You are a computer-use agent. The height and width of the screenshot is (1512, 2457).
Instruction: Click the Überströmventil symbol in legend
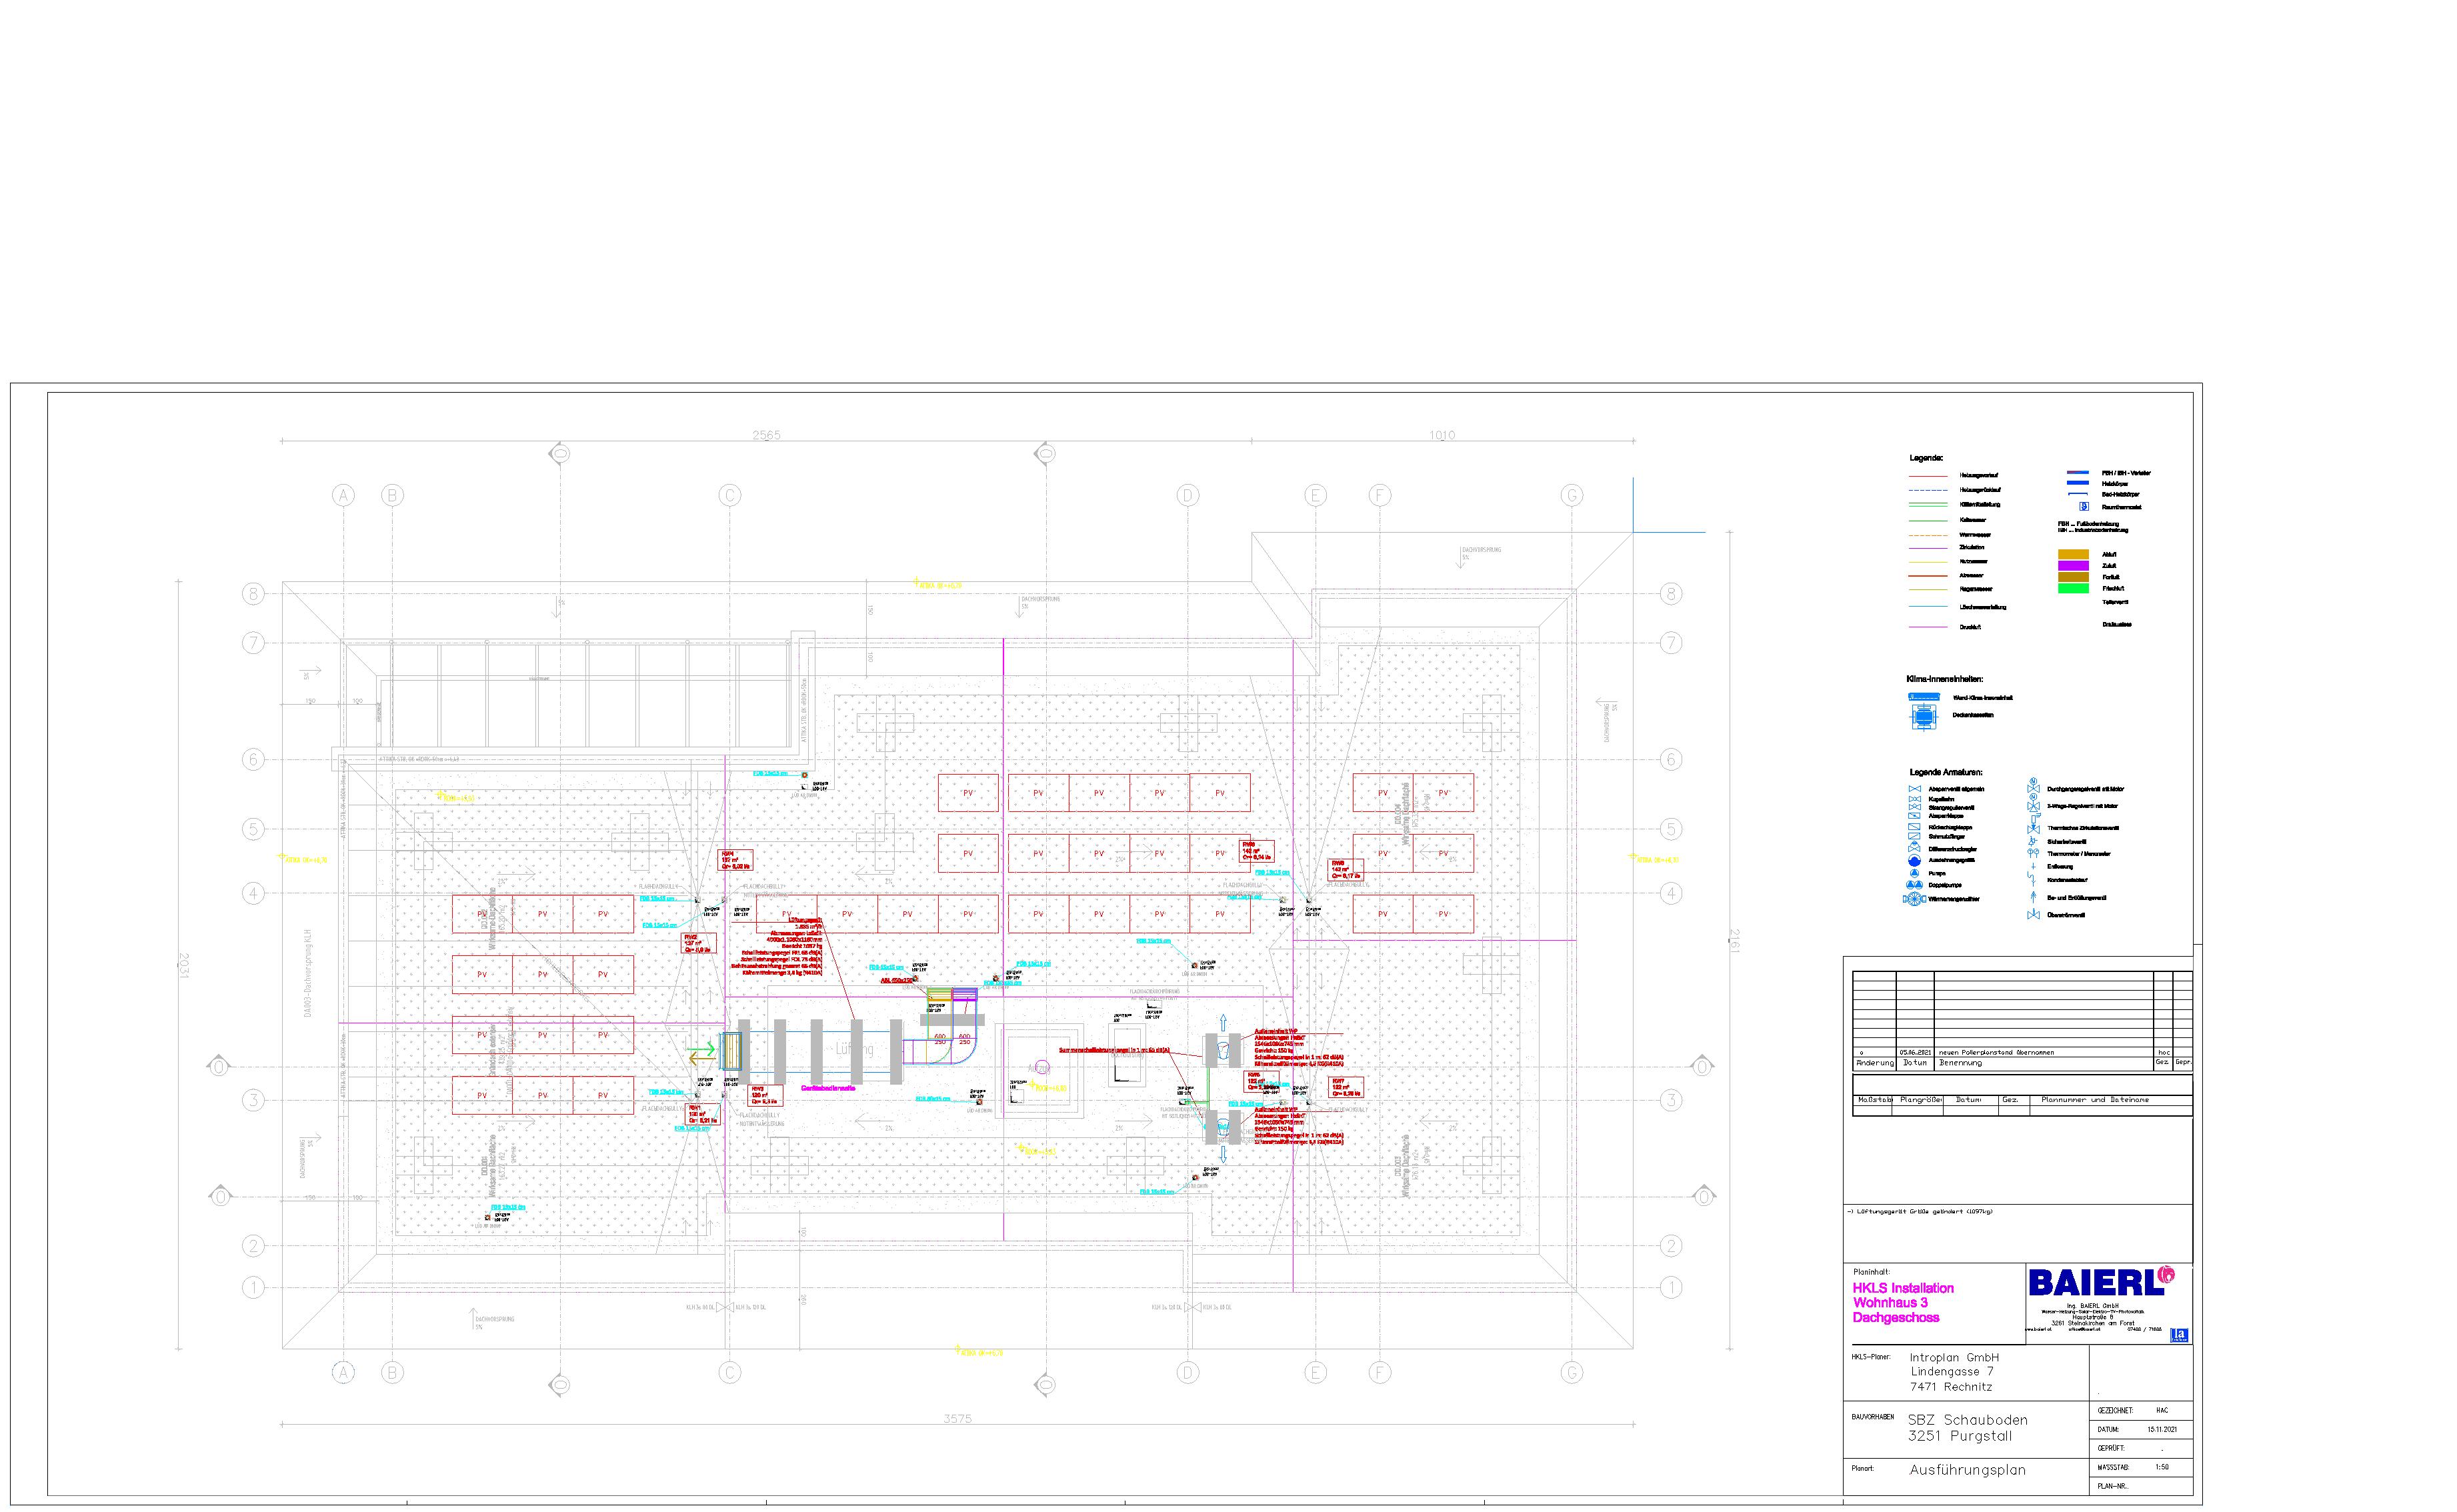2034,915
